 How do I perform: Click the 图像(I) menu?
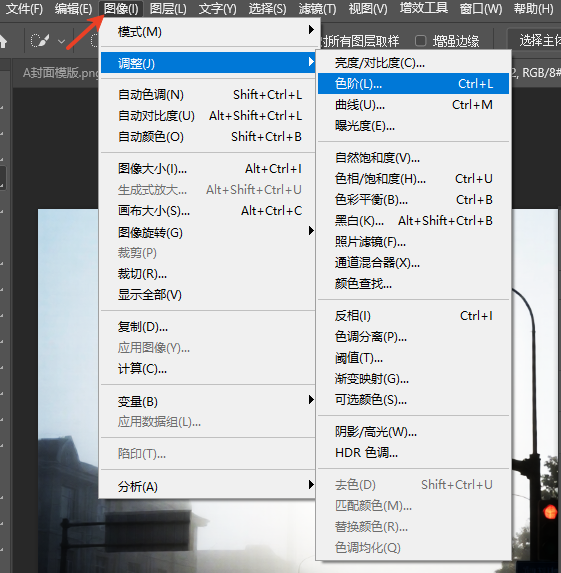(x=121, y=8)
